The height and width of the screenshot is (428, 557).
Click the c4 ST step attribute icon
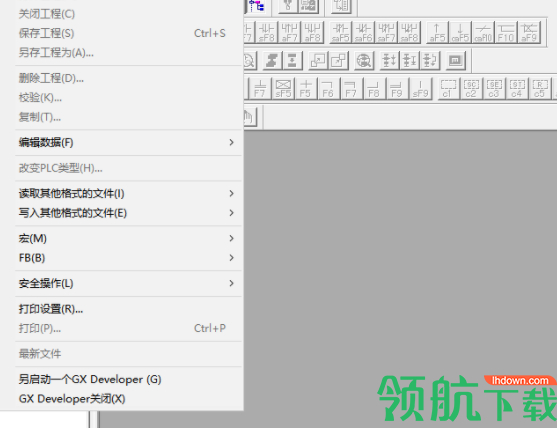click(517, 88)
